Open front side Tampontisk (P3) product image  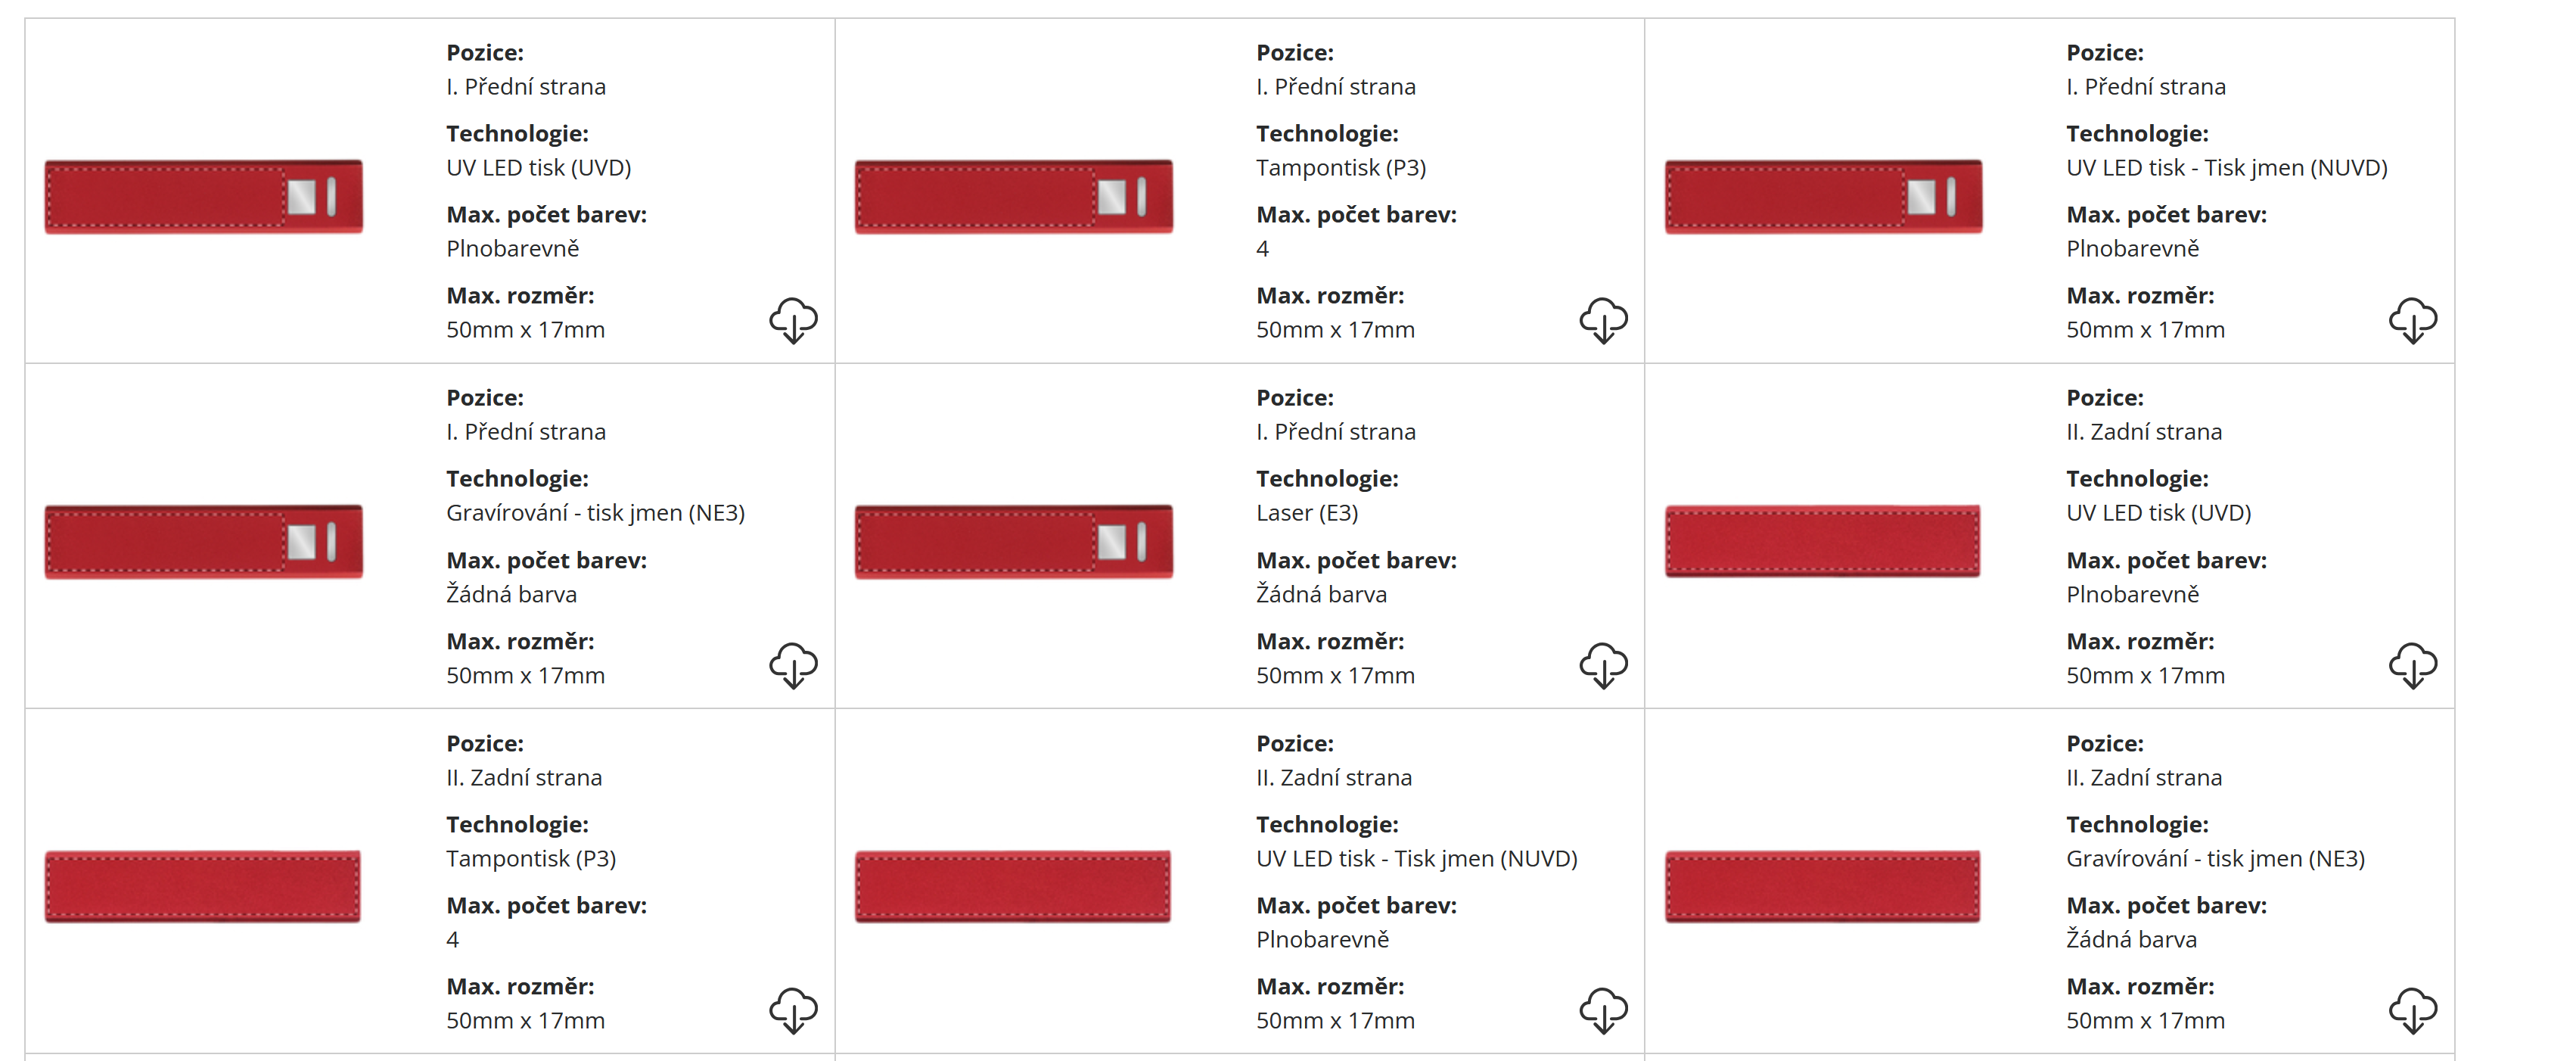pyautogui.click(x=1013, y=196)
